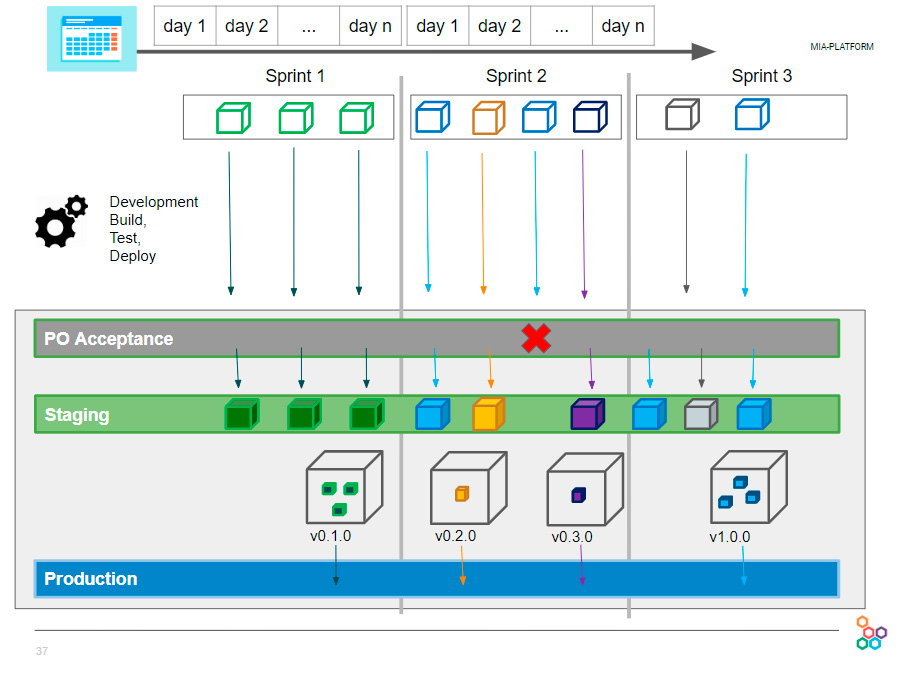Click the v1.0.0 version label
The height and width of the screenshot is (673, 905).
coord(730,537)
